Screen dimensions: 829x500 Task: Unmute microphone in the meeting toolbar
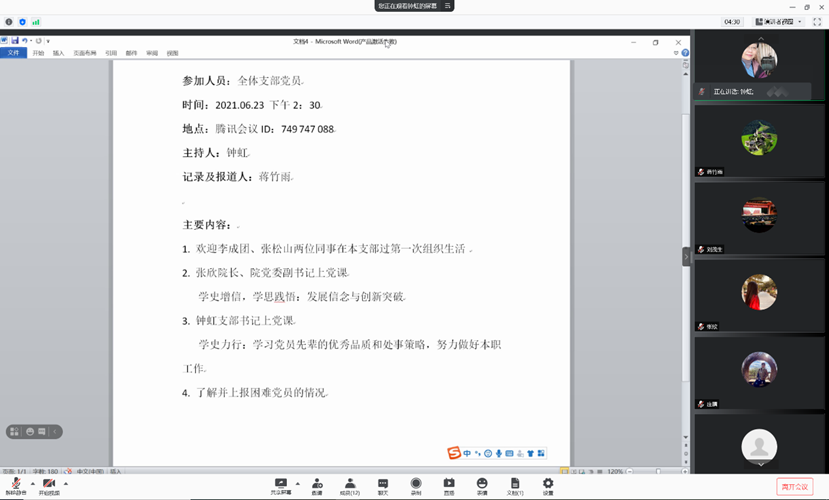tap(17, 485)
